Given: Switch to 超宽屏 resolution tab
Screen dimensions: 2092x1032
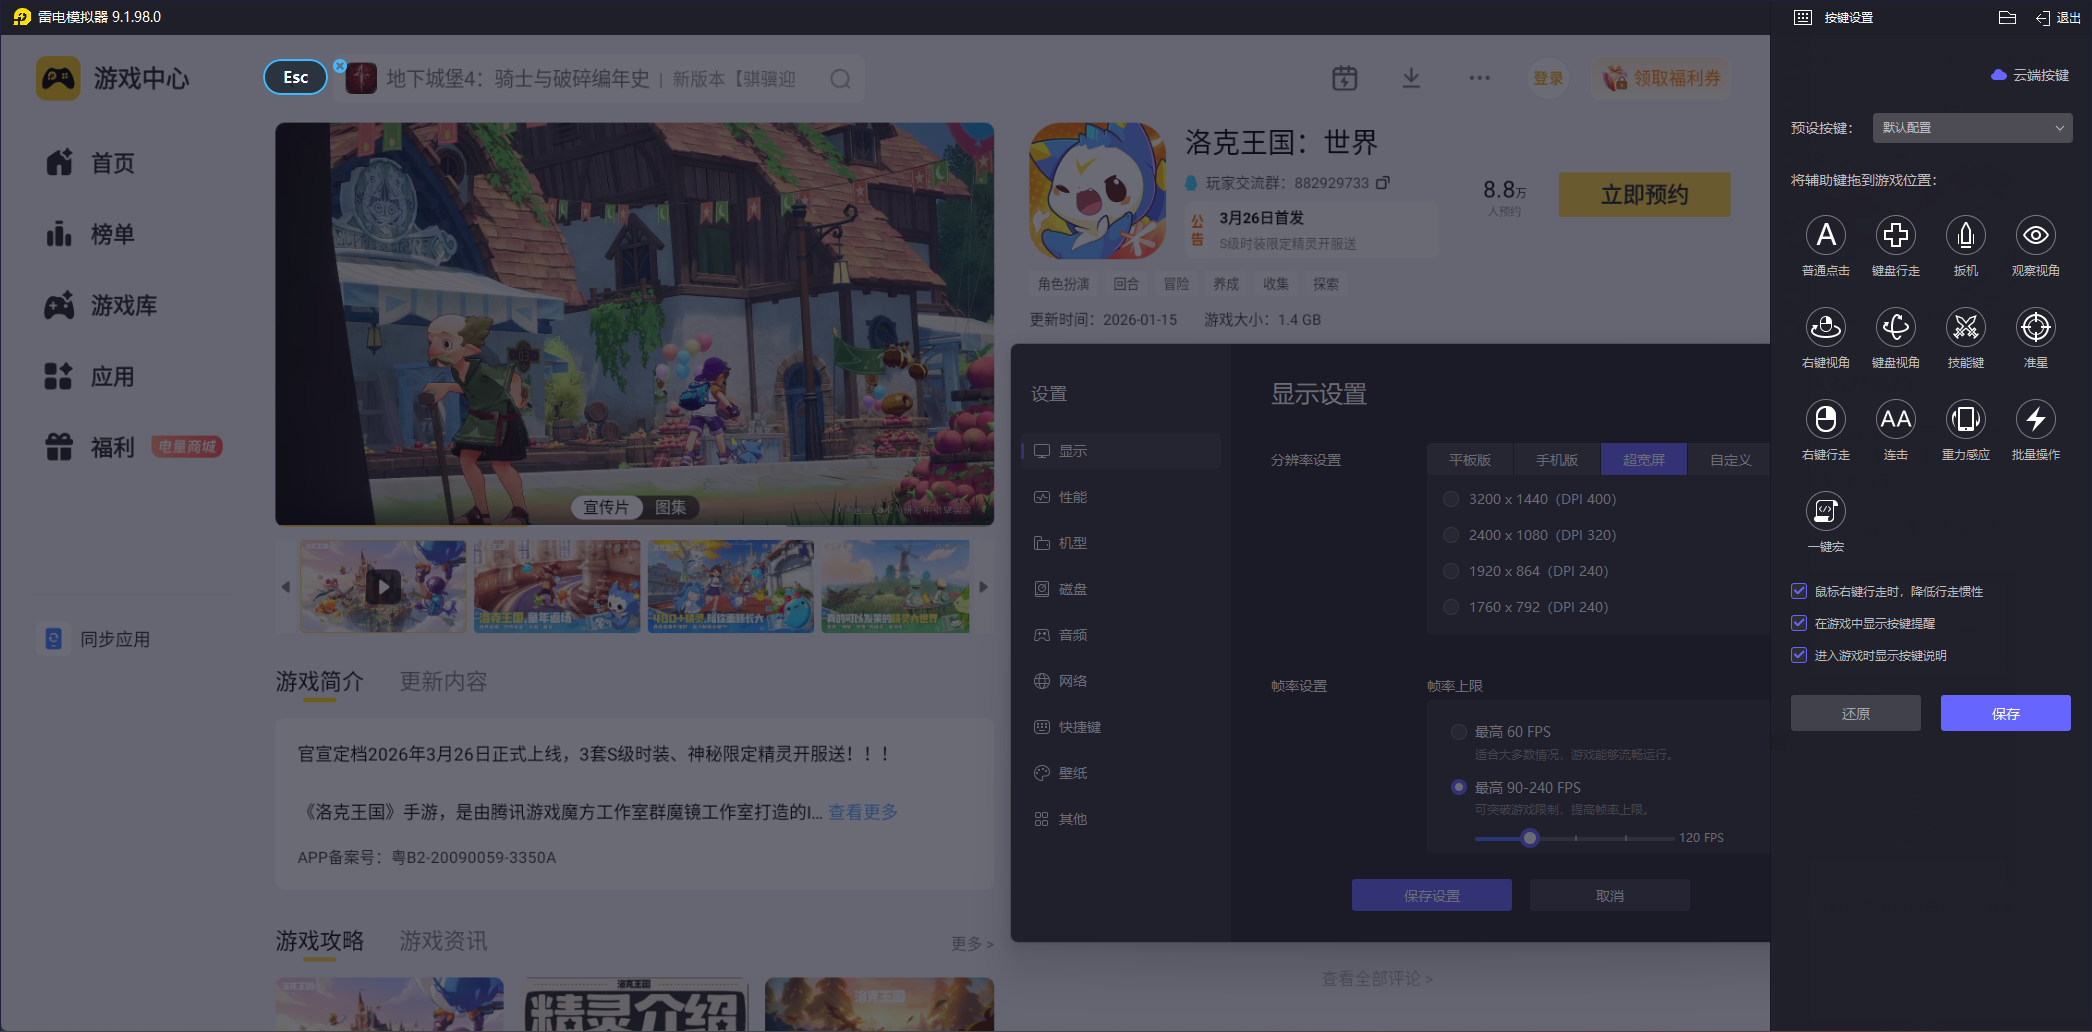Looking at the screenshot, I should (x=1644, y=460).
